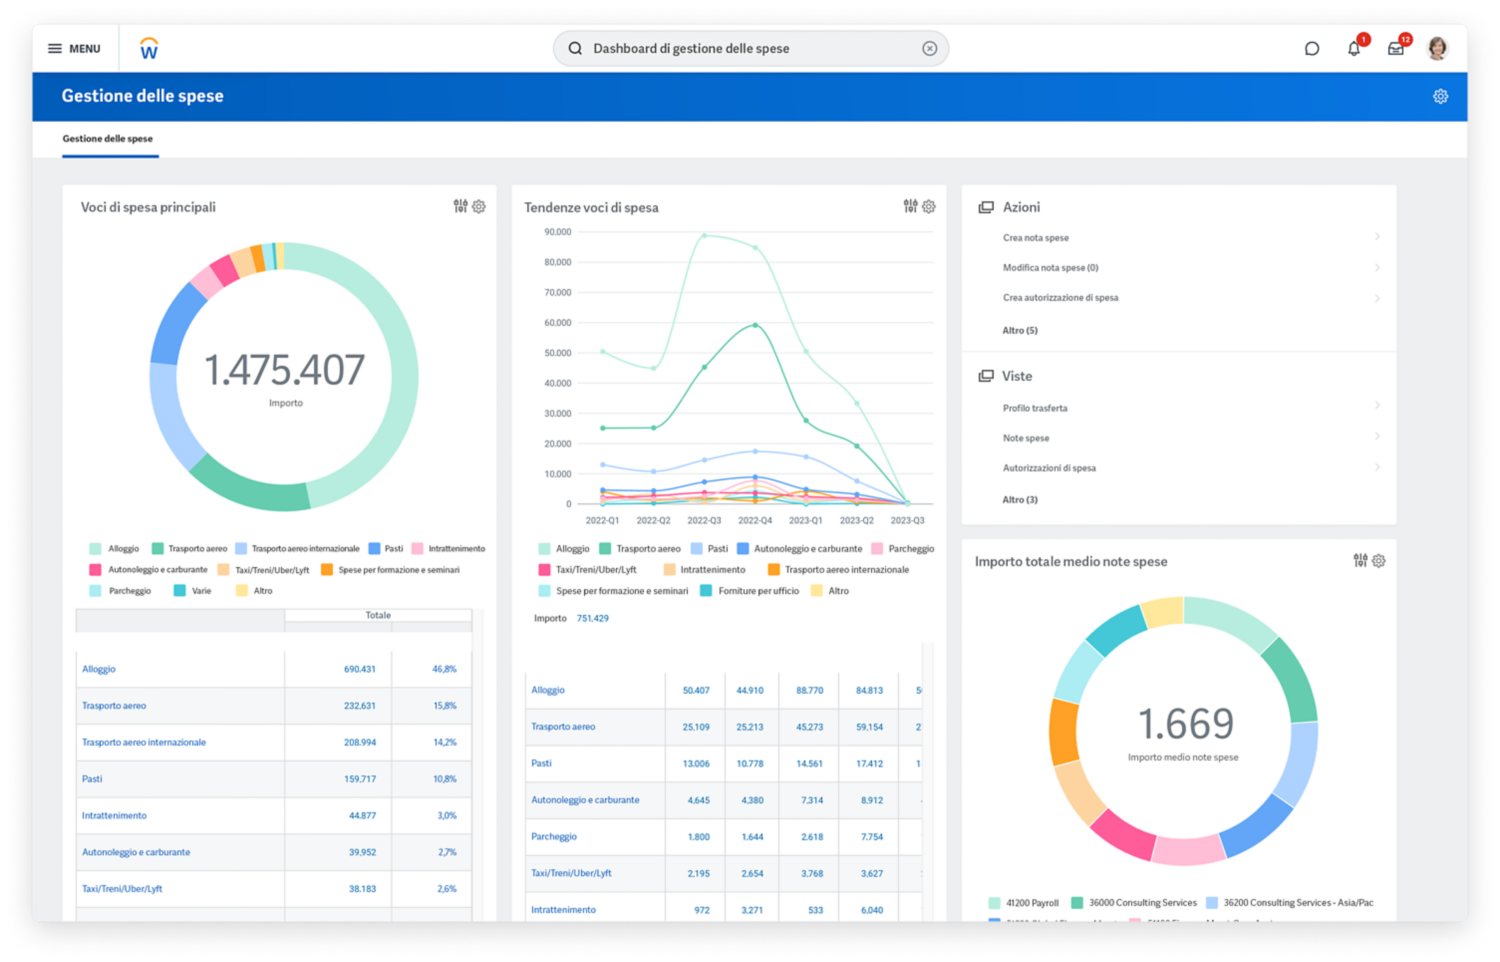Click the 1.669 Importo medio note spese value
Viewport: 1500px width, 962px height.
1186,723
